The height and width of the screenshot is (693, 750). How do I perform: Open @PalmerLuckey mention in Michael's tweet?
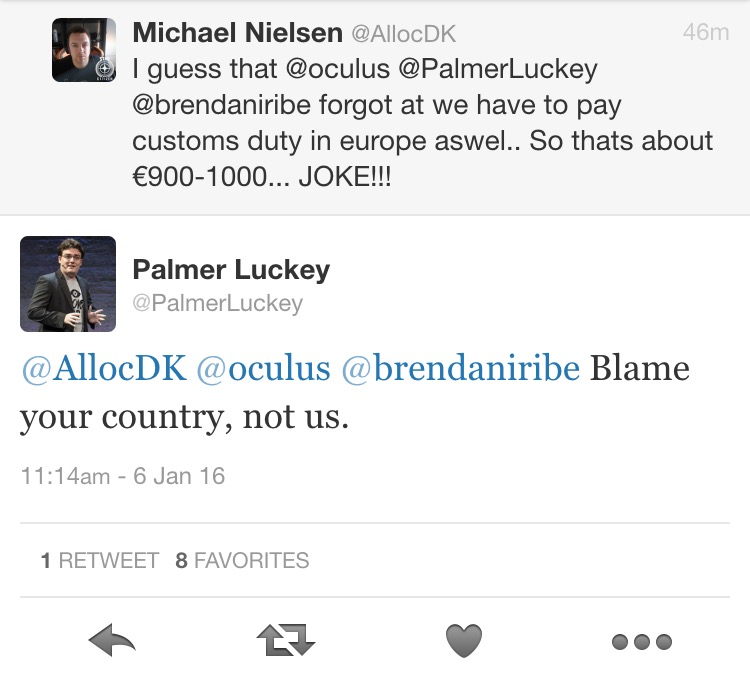pos(498,70)
